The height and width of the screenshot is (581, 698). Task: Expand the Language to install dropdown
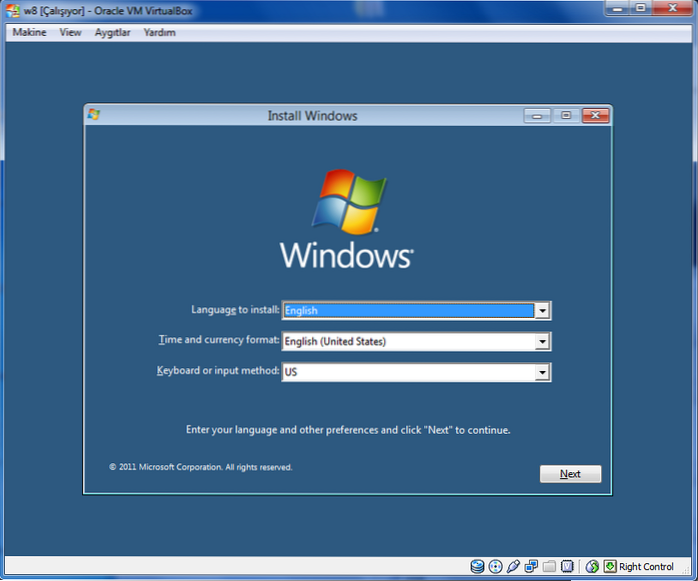[x=542, y=311]
